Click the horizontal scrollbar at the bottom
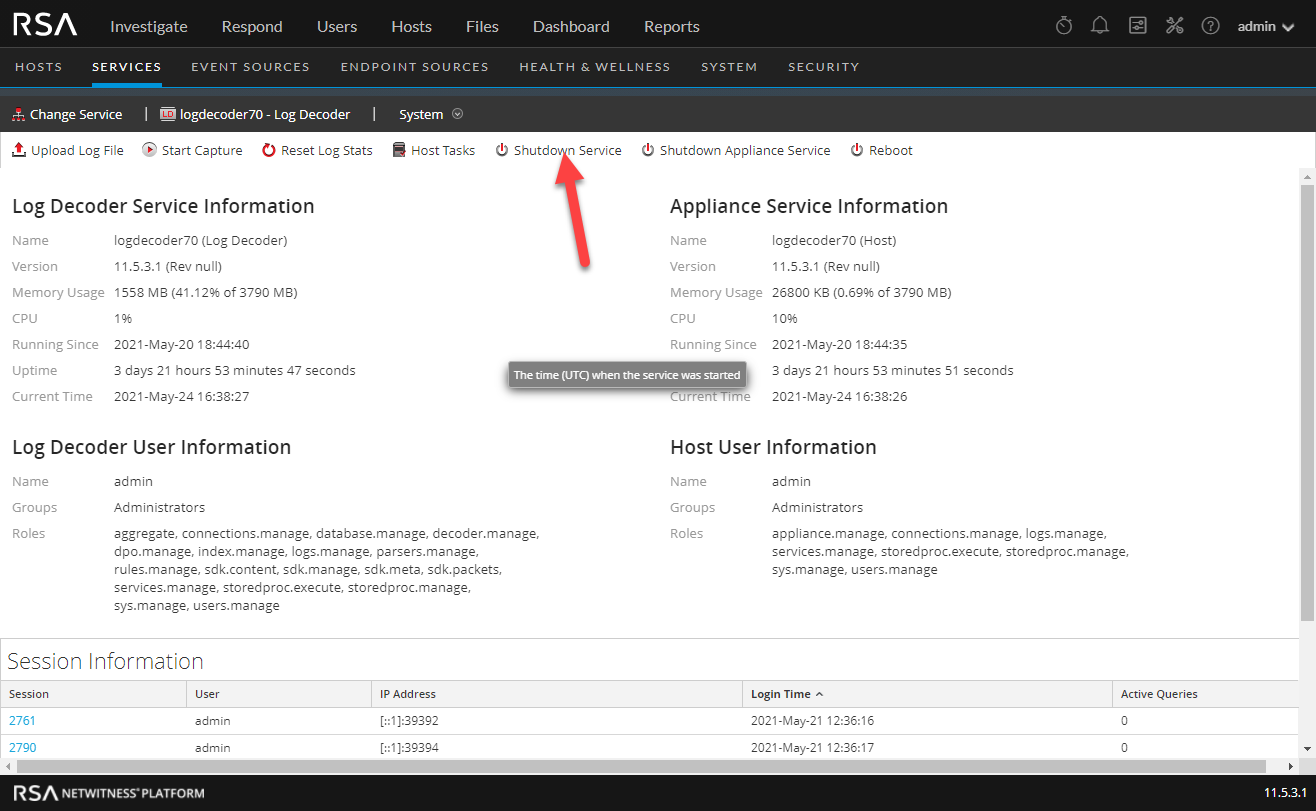This screenshot has height=811, width=1316. click(x=640, y=766)
